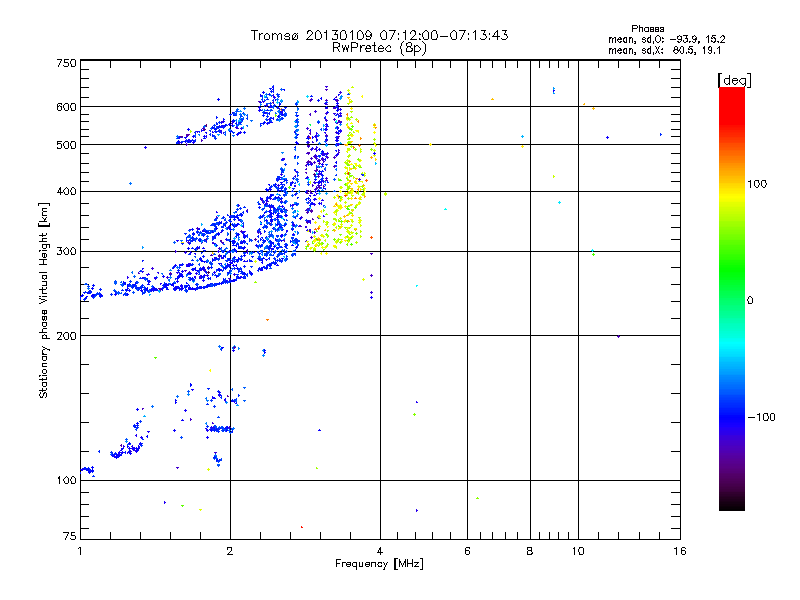The width and height of the screenshot is (800, 600).
Task: Click the '4' frequency axis tick label
Action: pyautogui.click(x=380, y=551)
